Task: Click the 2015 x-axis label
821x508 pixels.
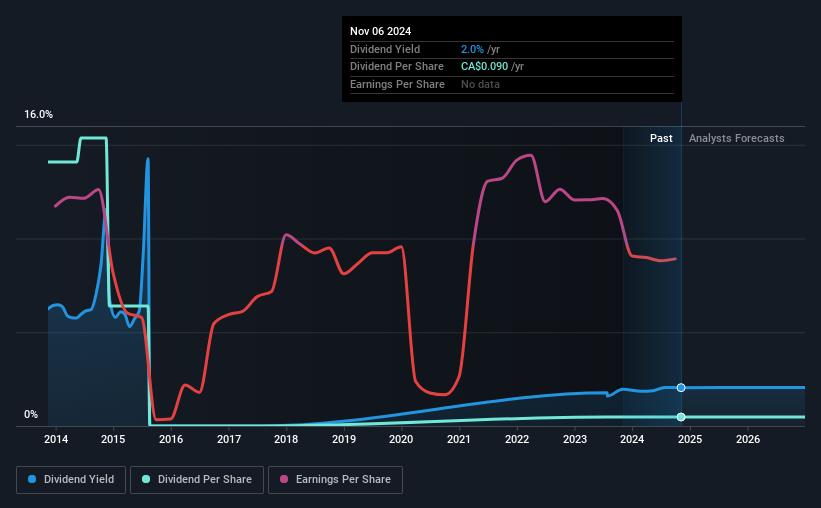Action: pos(113,439)
